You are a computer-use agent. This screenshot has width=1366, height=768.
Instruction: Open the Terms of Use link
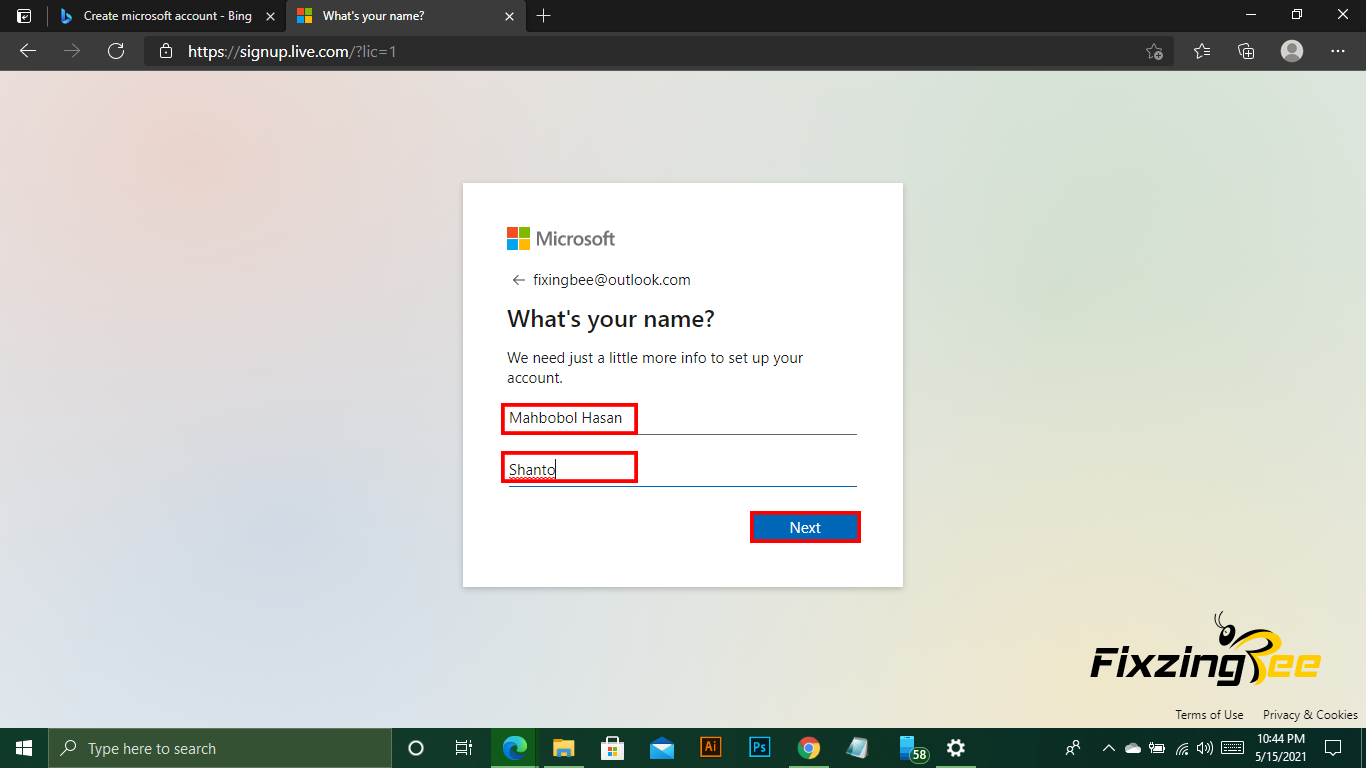click(1209, 714)
